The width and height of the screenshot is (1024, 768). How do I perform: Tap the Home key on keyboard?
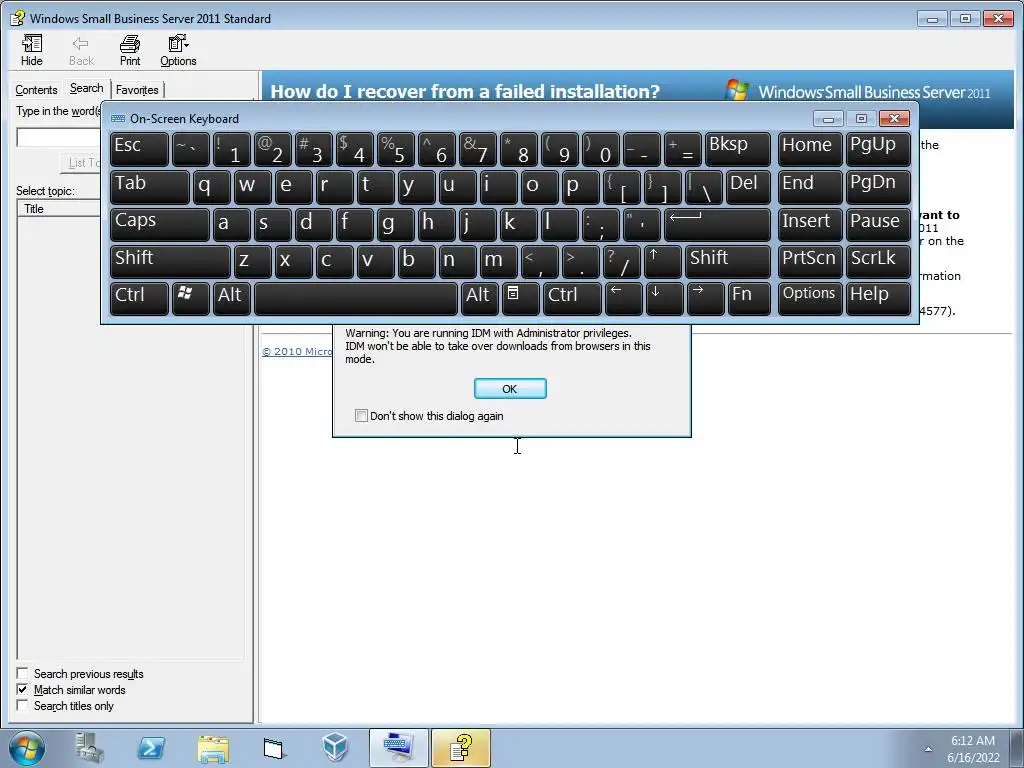tap(810, 149)
